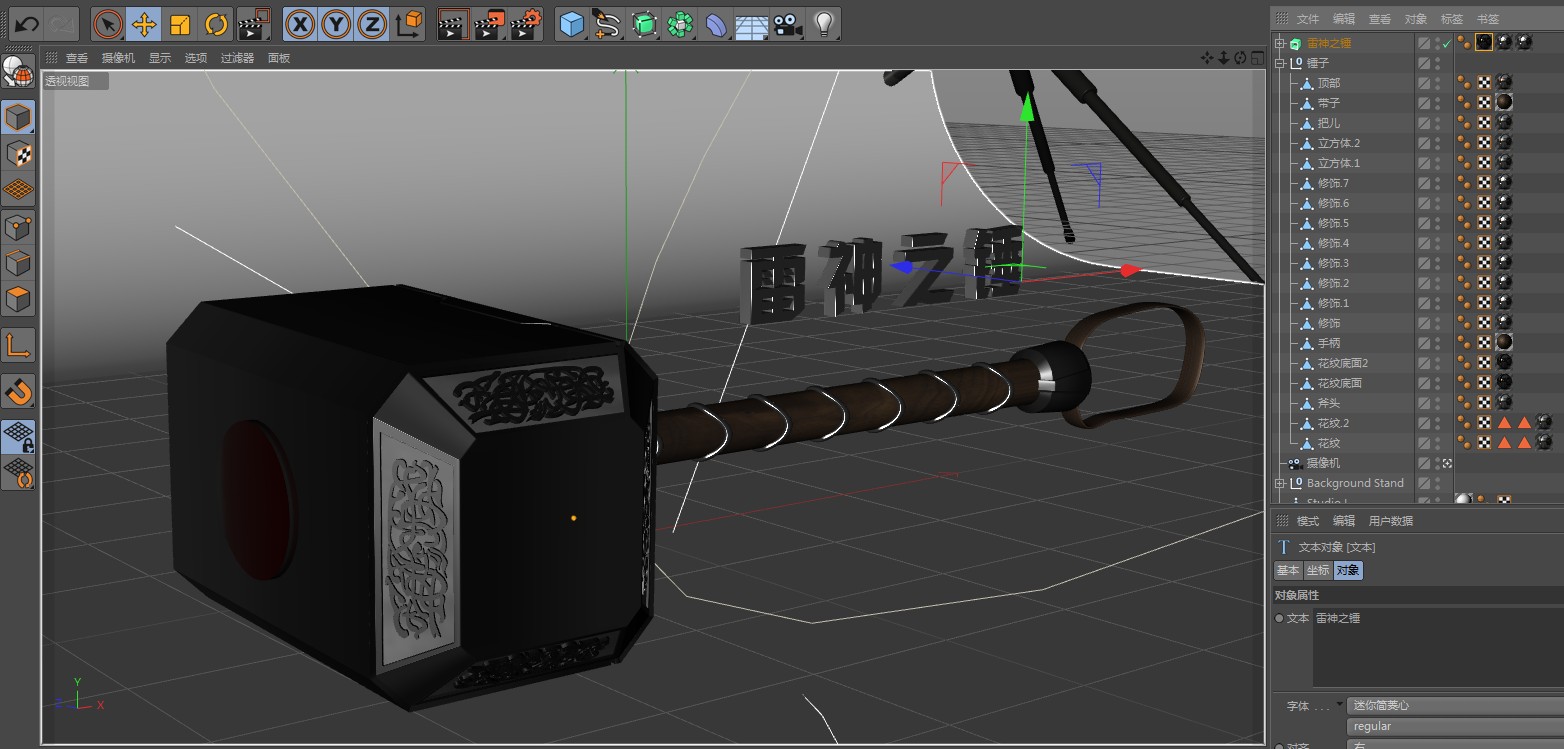
Task: Select the Workplane mode orange grid icon
Action: [x=18, y=189]
